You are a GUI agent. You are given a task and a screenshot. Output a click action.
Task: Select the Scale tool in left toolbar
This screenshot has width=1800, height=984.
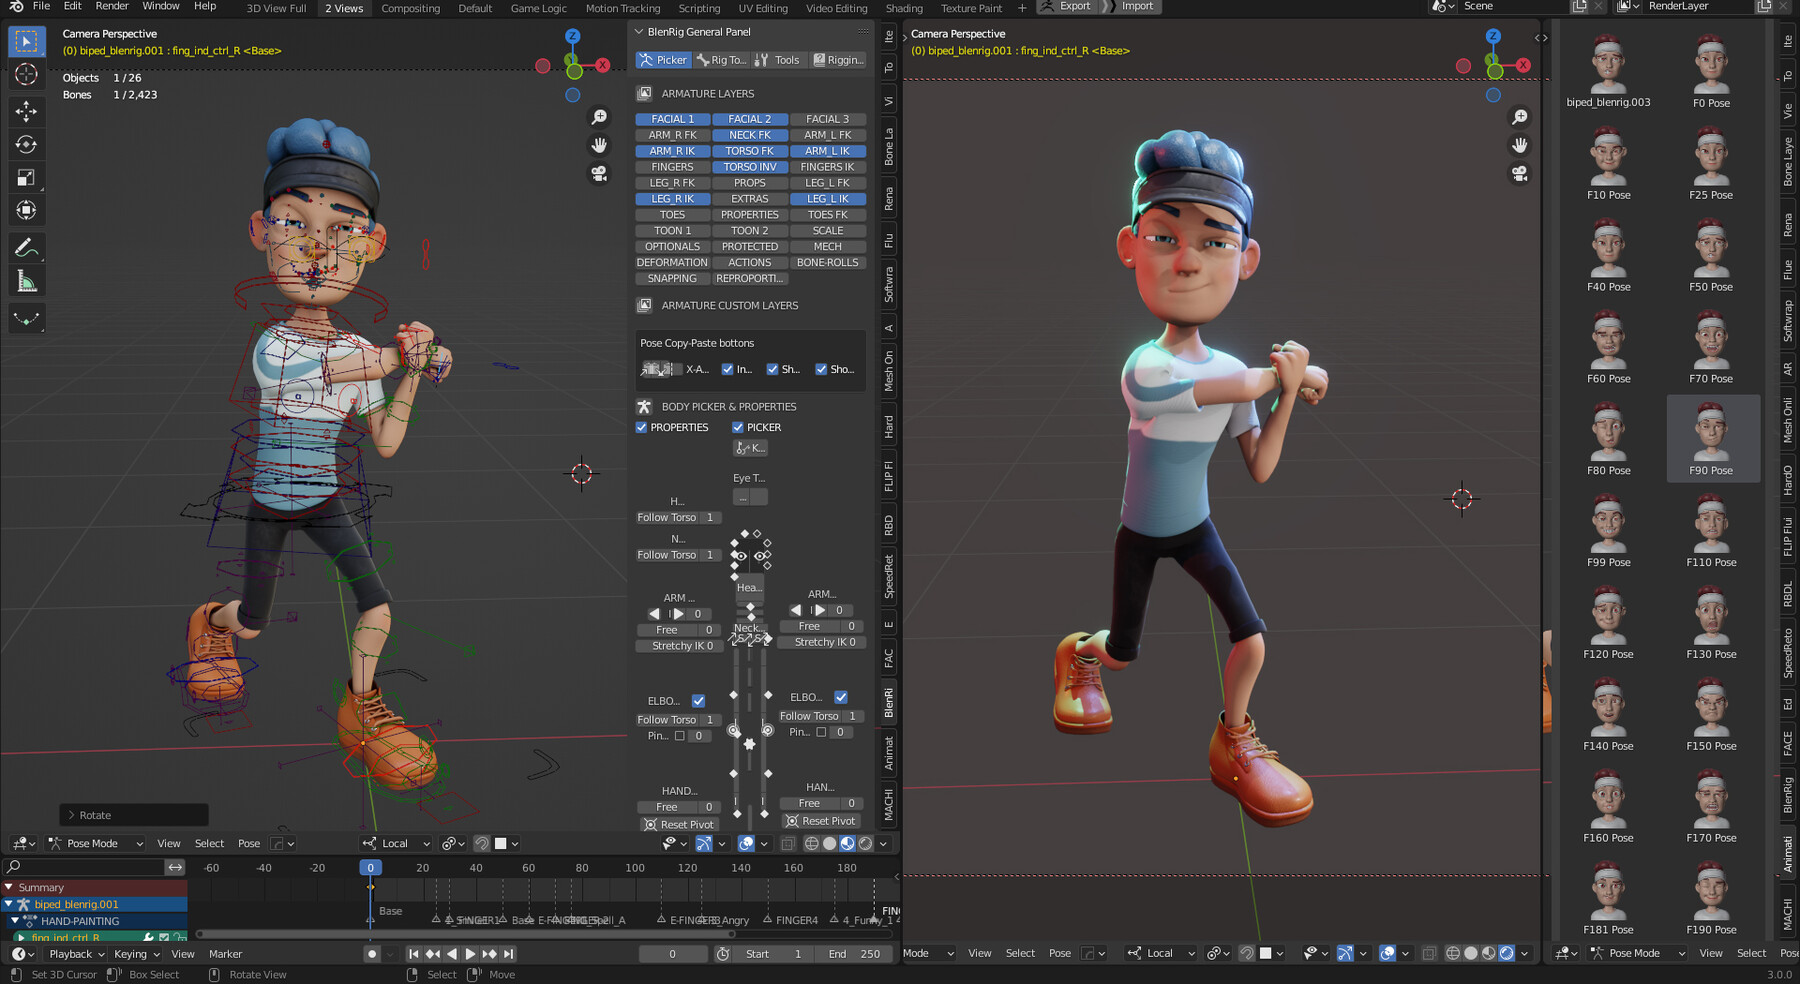27,178
